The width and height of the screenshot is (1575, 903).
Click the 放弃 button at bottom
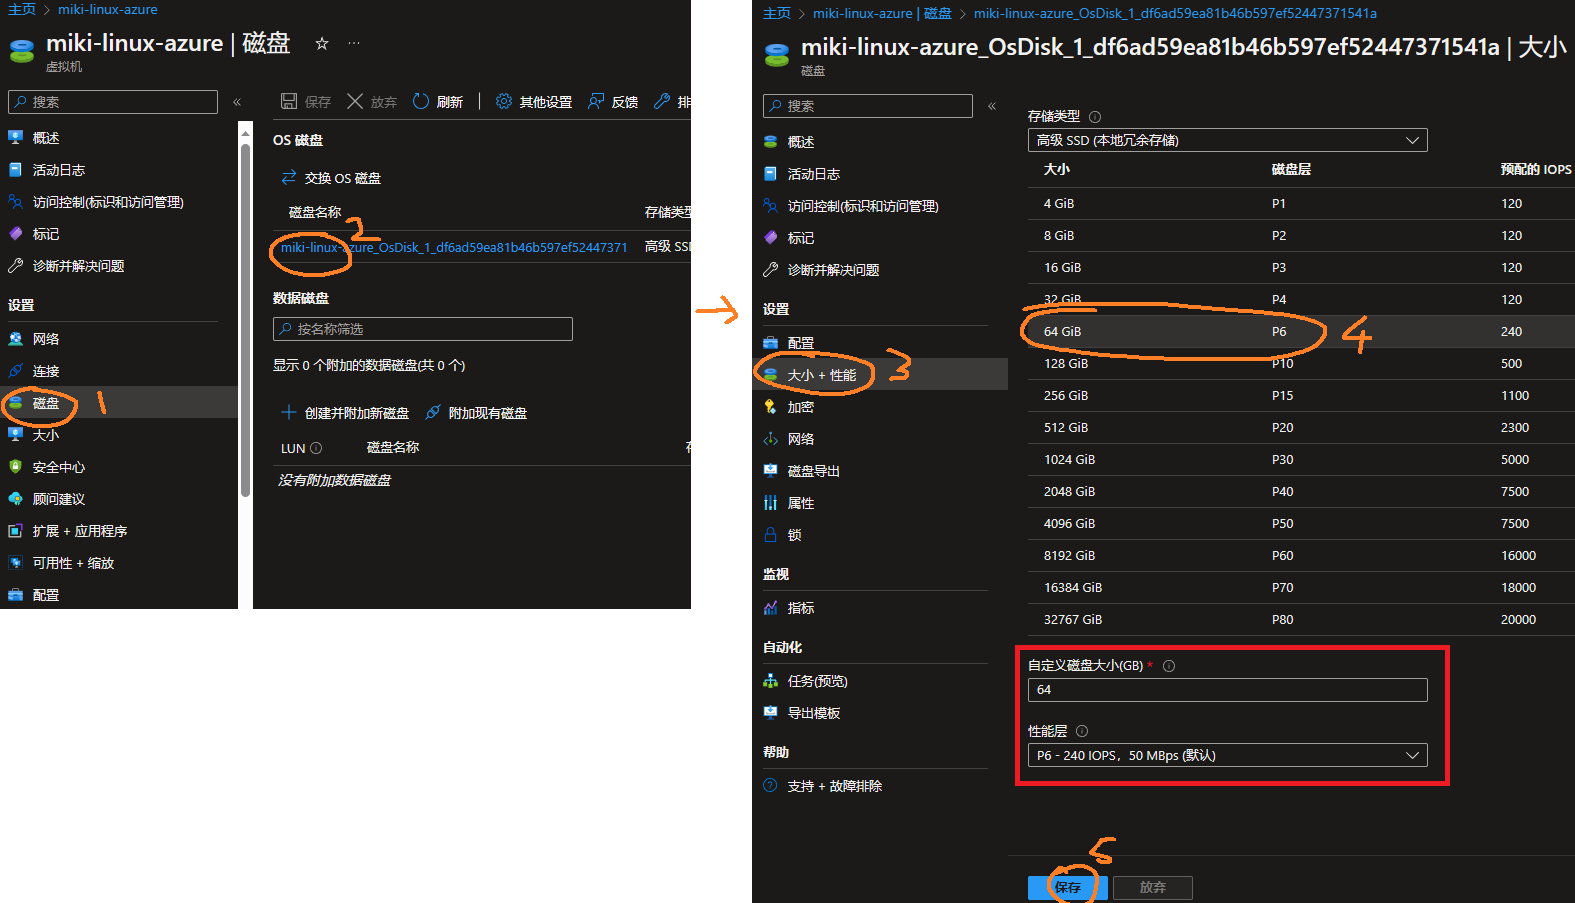[x=1152, y=888]
